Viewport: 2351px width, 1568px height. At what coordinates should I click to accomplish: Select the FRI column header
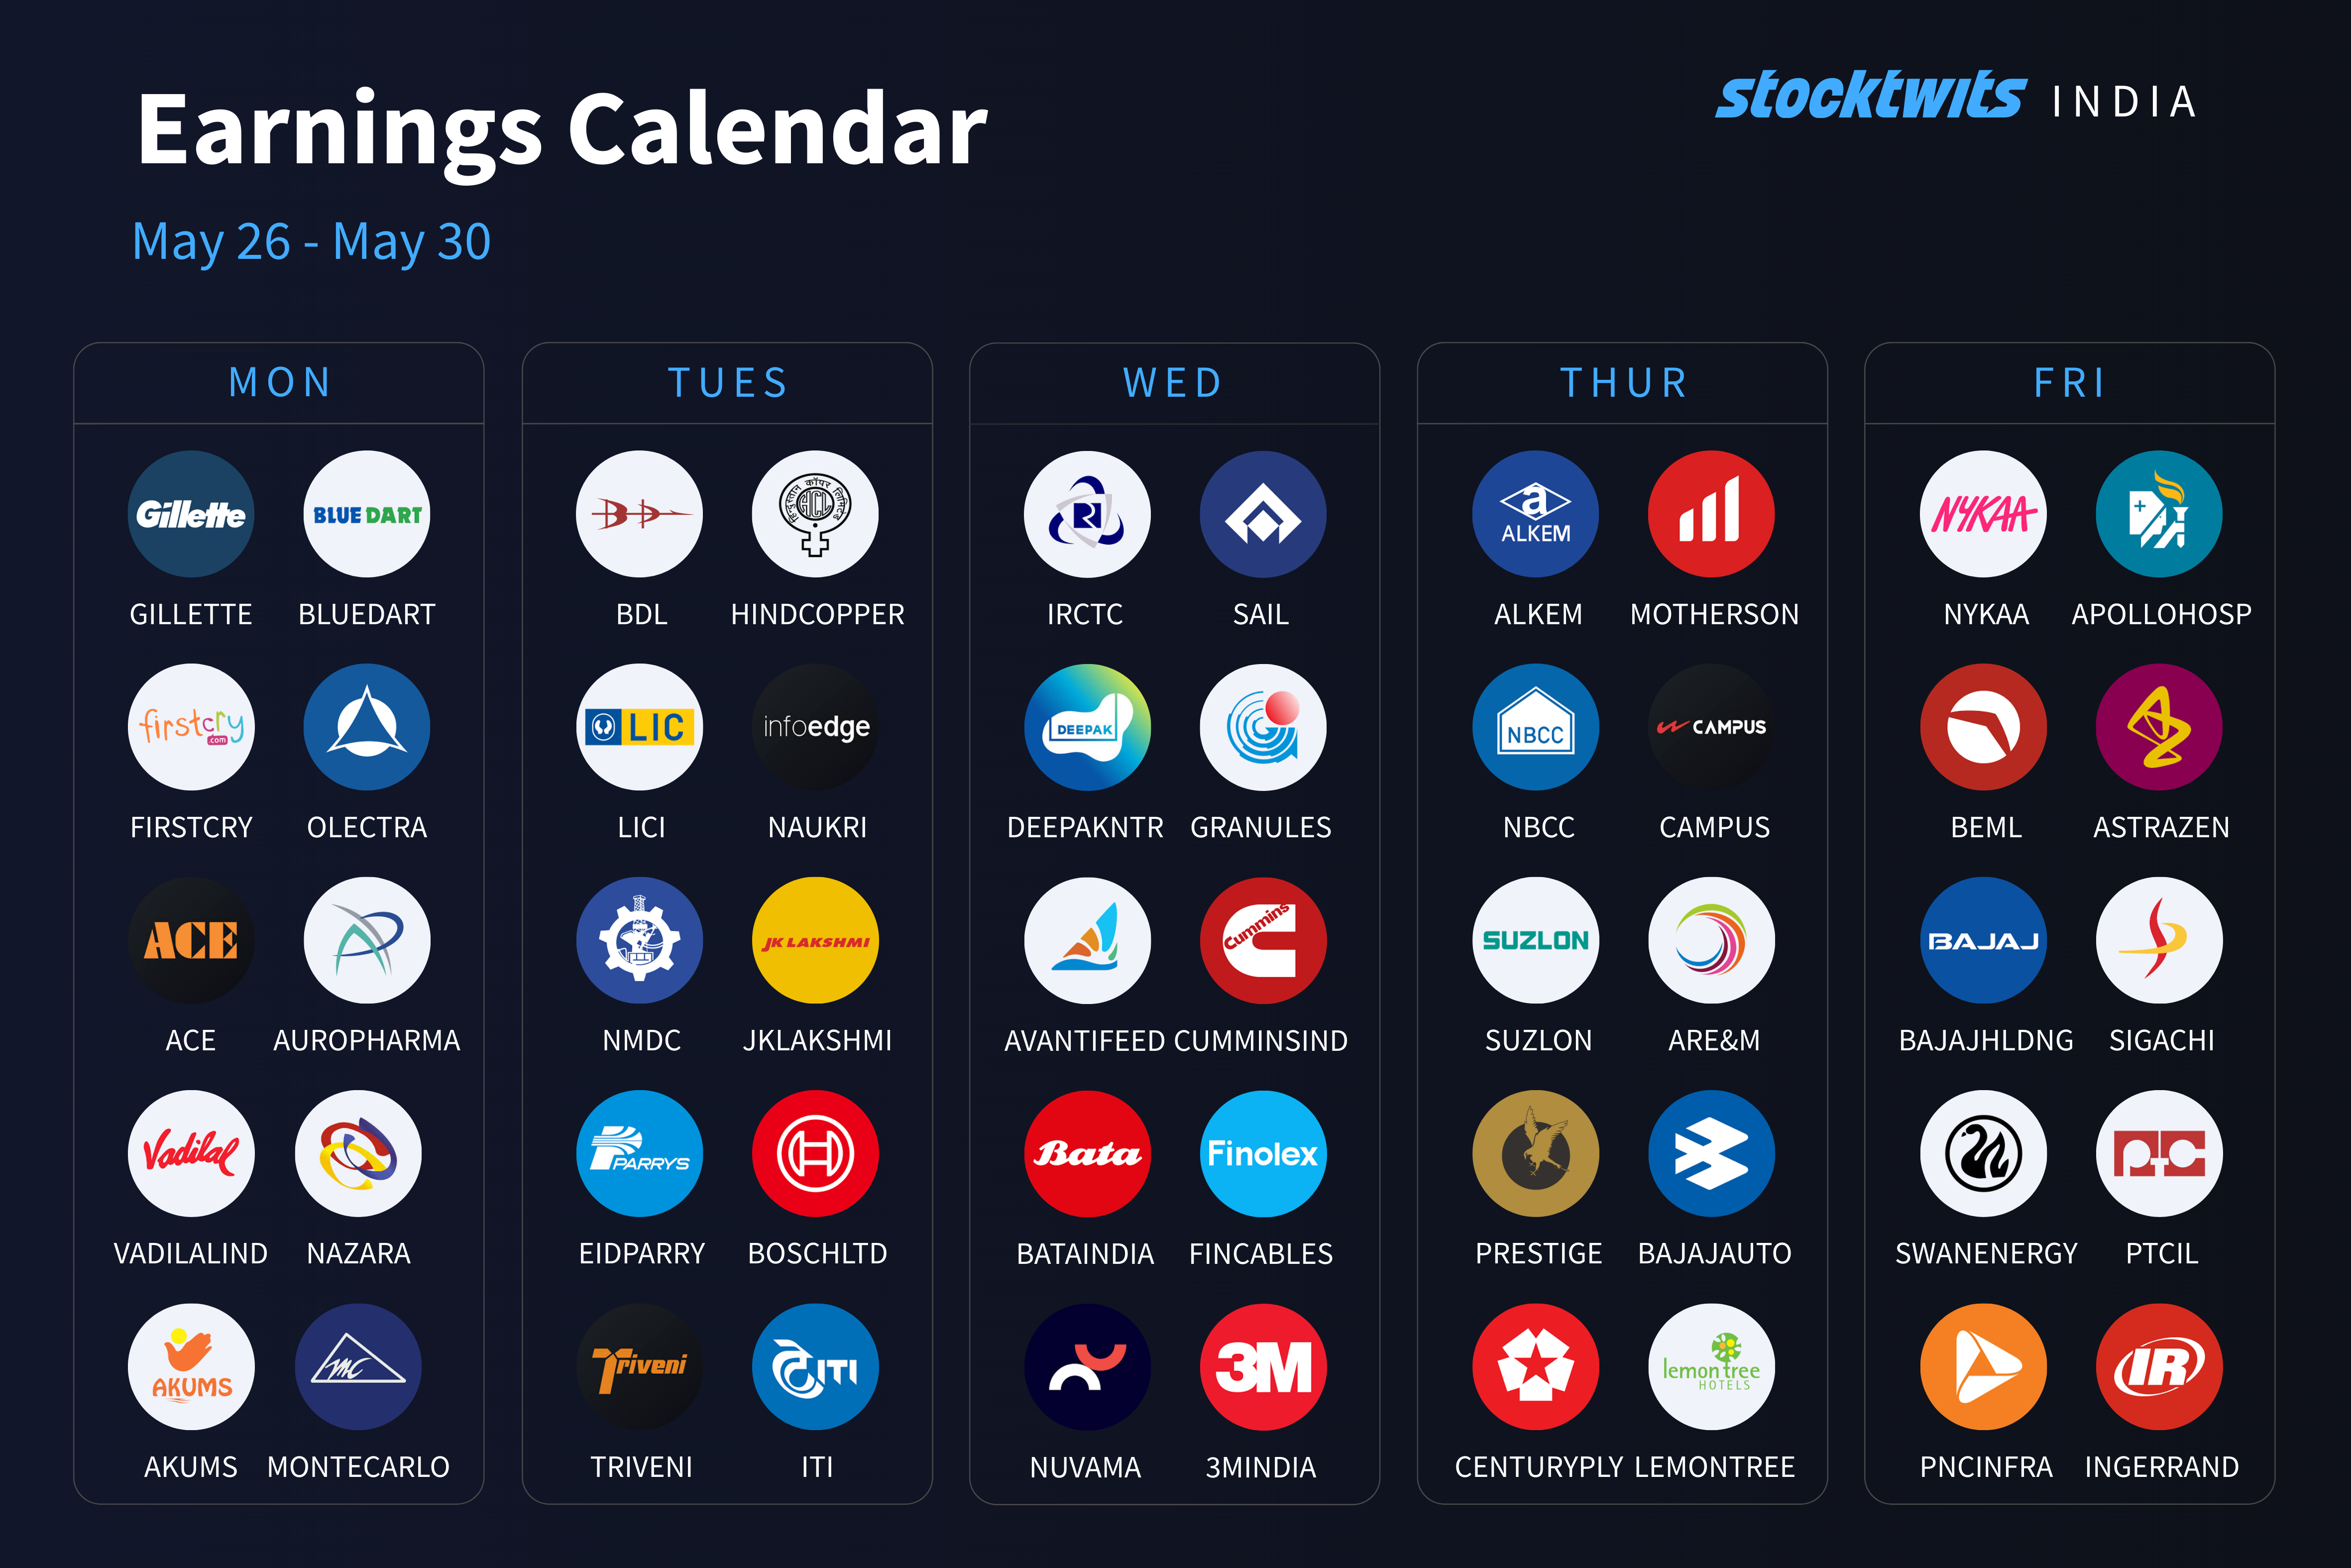pos(2070,383)
